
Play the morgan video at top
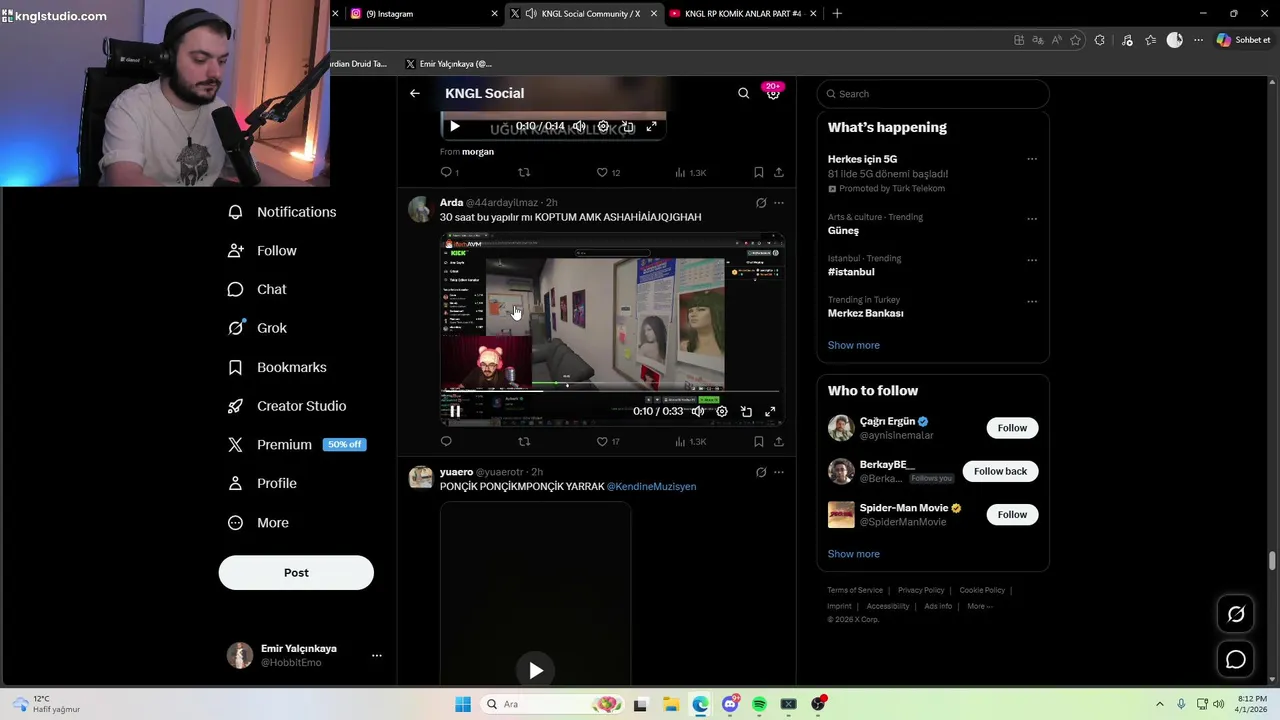[x=455, y=126]
